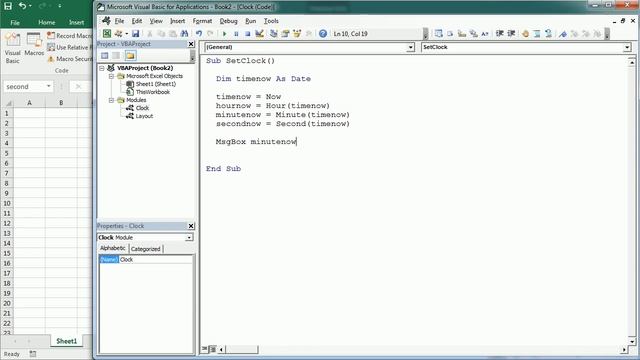Click the Cut scissors icon in VBA toolbar
Image resolution: width=640 pixels, height=360 pixels.
click(x=150, y=34)
